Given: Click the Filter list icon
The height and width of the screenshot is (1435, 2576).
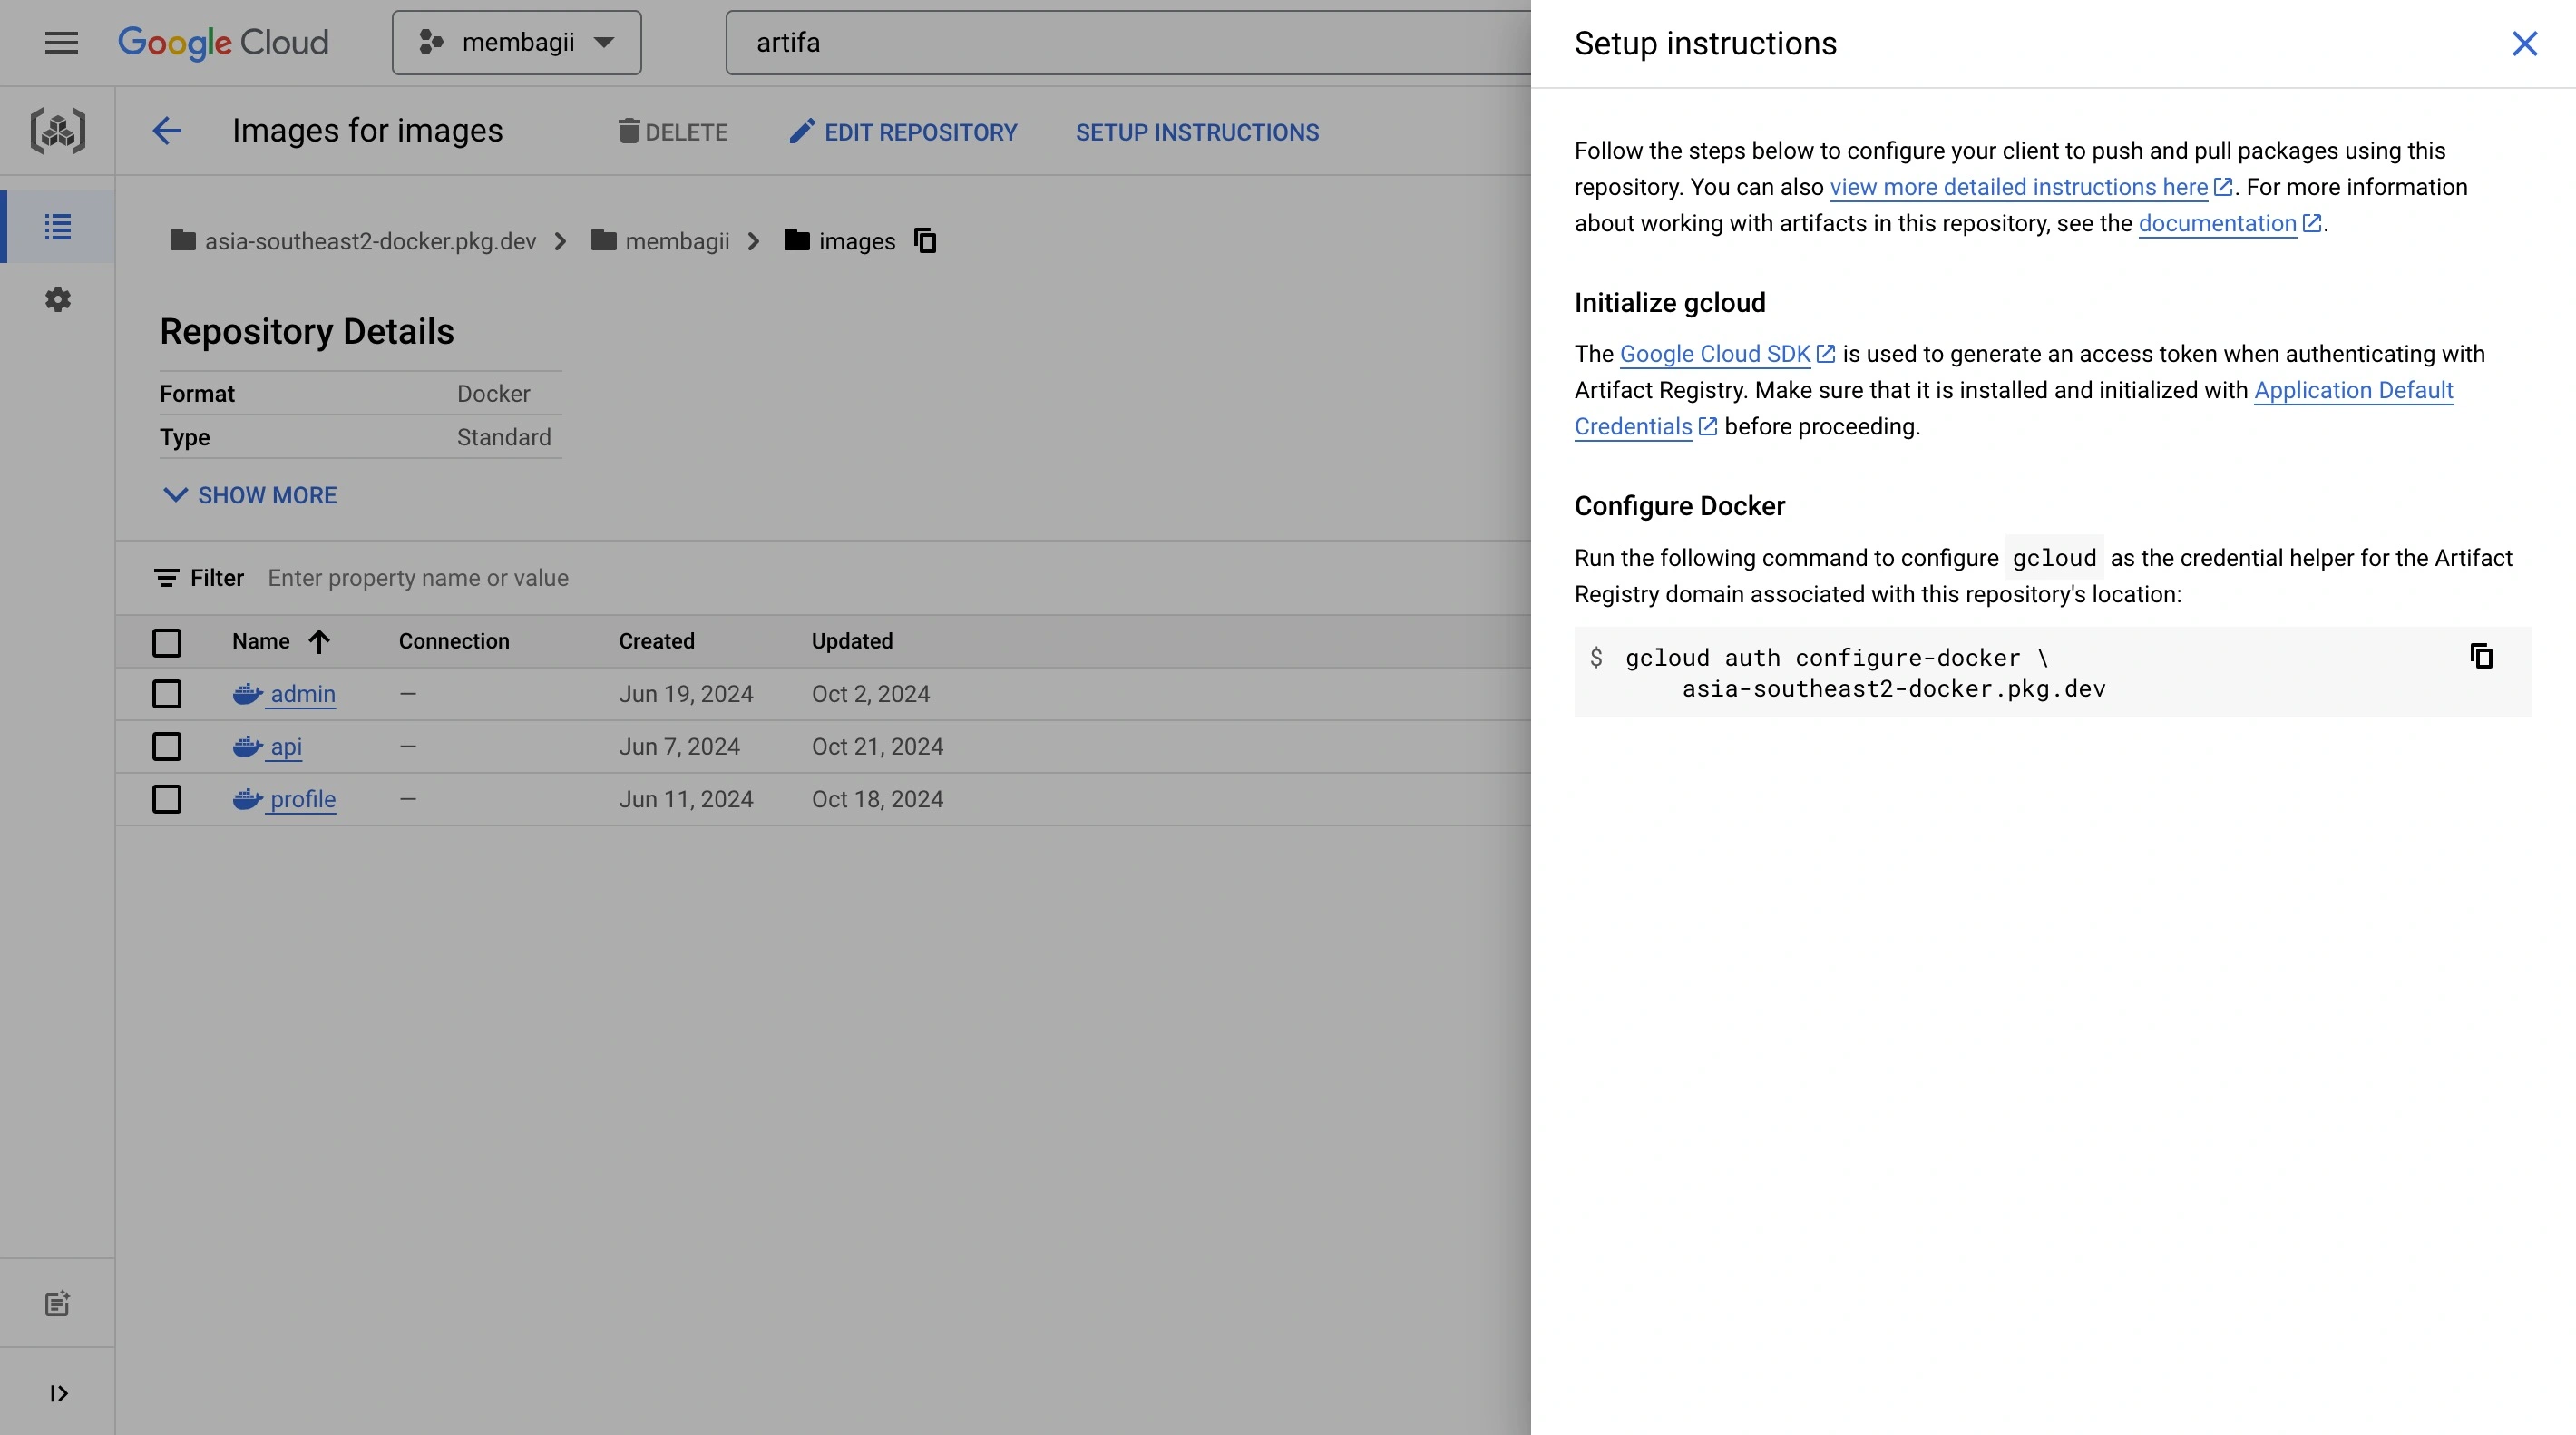Looking at the screenshot, I should pos(166,578).
